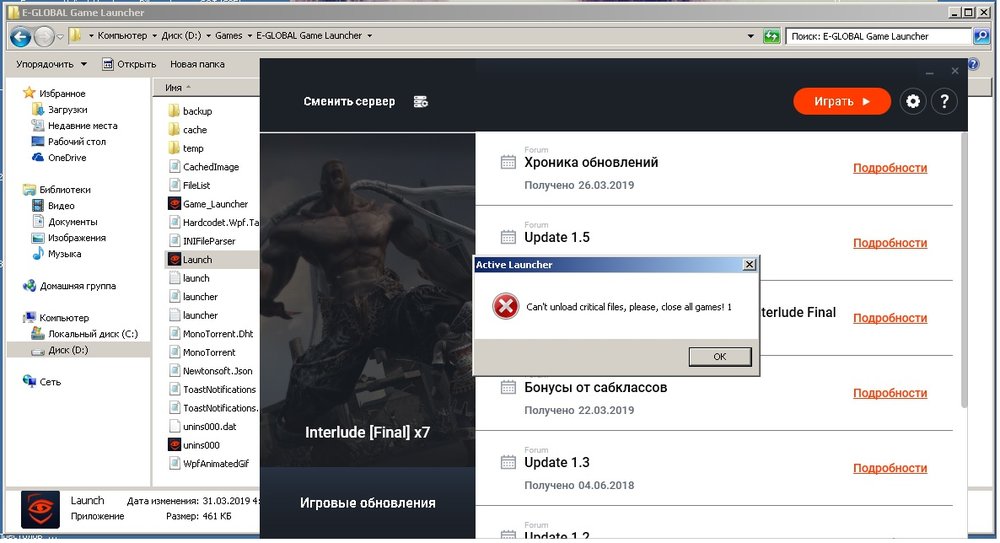Viewport: 1000px width, 543px height.
Task: Select the unins000 application icon
Action: click(173, 445)
